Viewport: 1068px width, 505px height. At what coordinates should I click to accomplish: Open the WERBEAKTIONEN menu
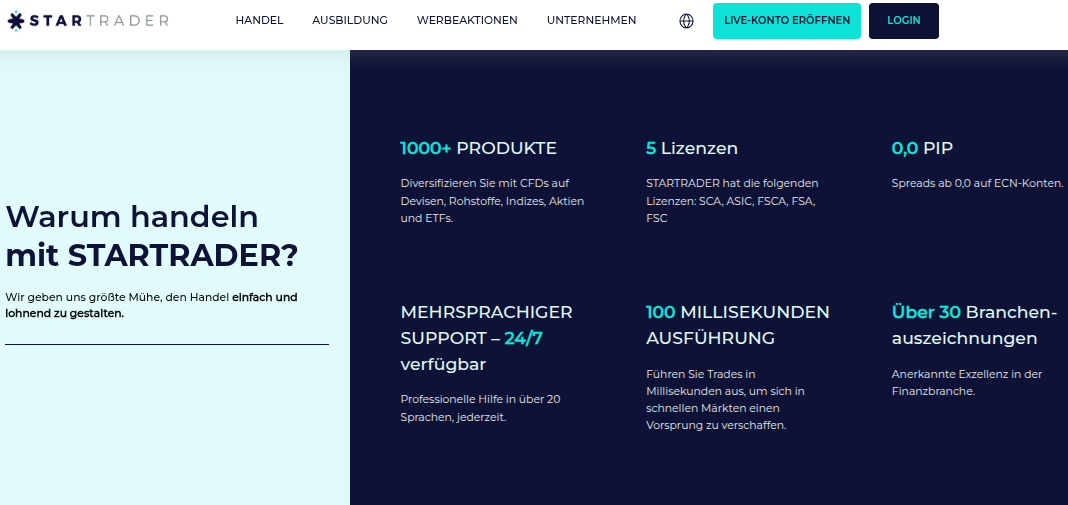point(467,20)
